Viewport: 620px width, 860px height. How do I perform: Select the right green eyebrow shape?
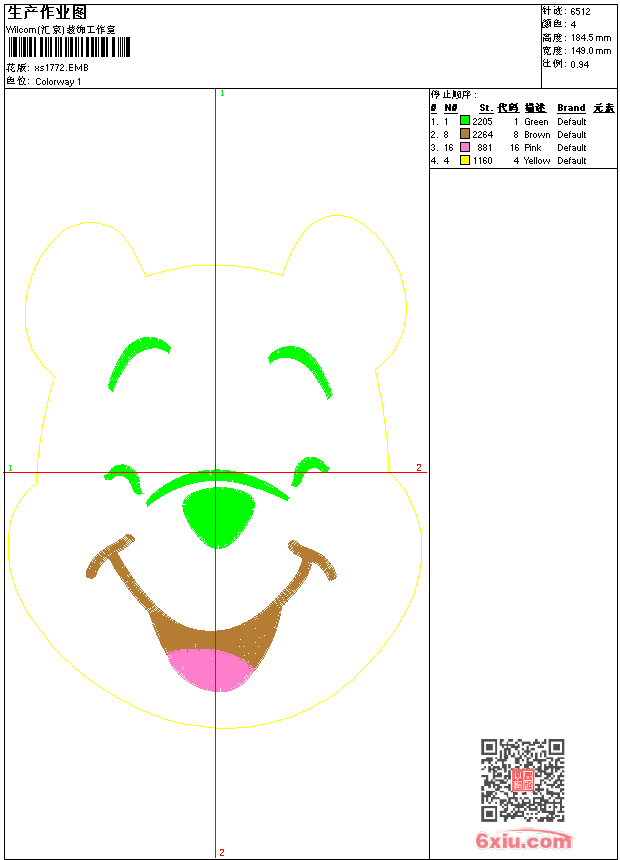pos(301,371)
